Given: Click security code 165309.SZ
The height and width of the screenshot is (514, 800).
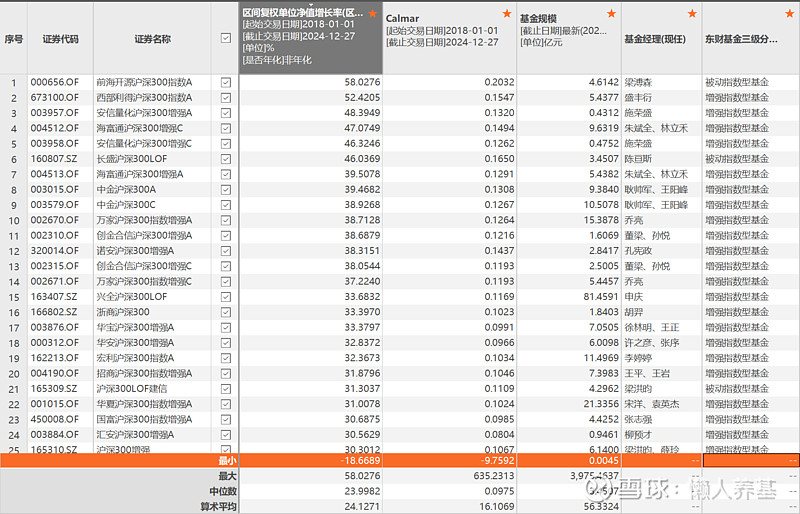Looking at the screenshot, I should coord(54,388).
